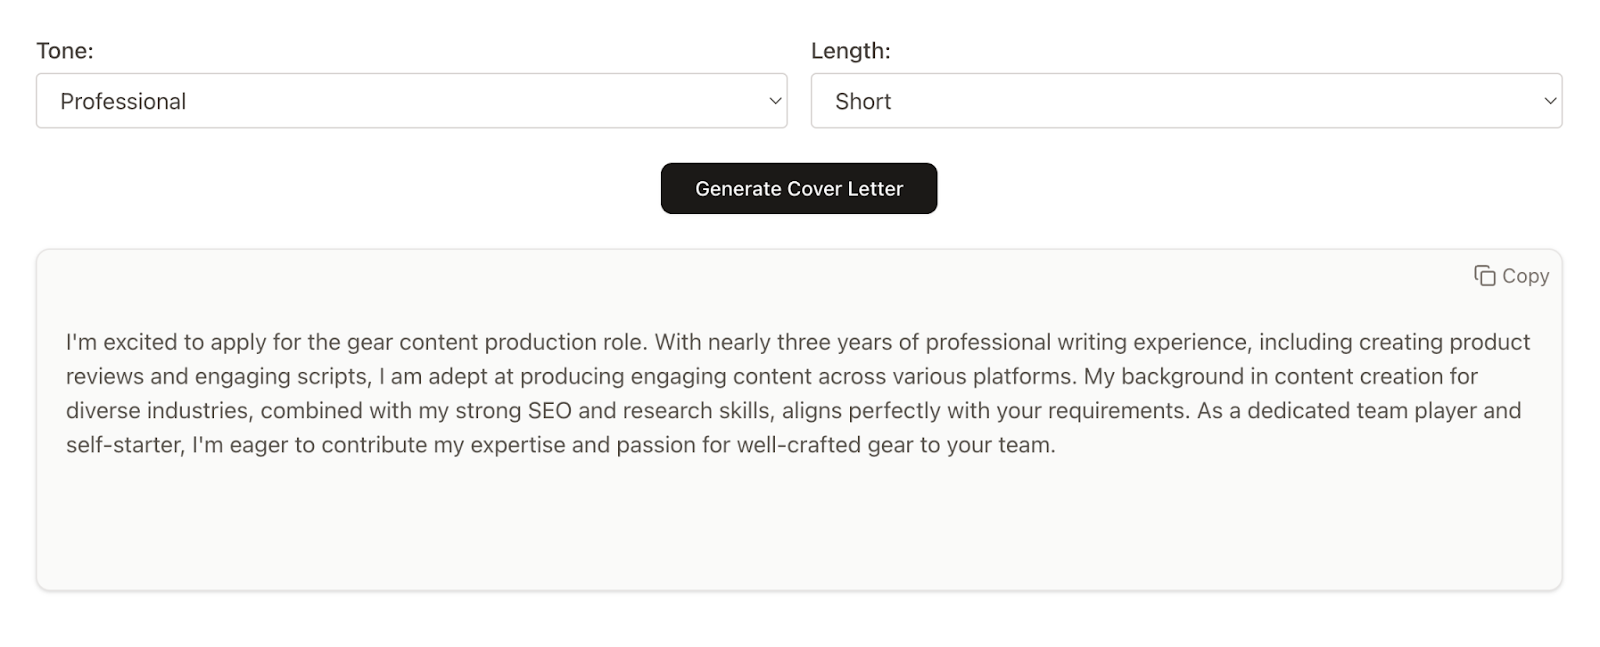The height and width of the screenshot is (647, 1600).
Task: Click the empty area below the letter text
Action: click(x=798, y=525)
